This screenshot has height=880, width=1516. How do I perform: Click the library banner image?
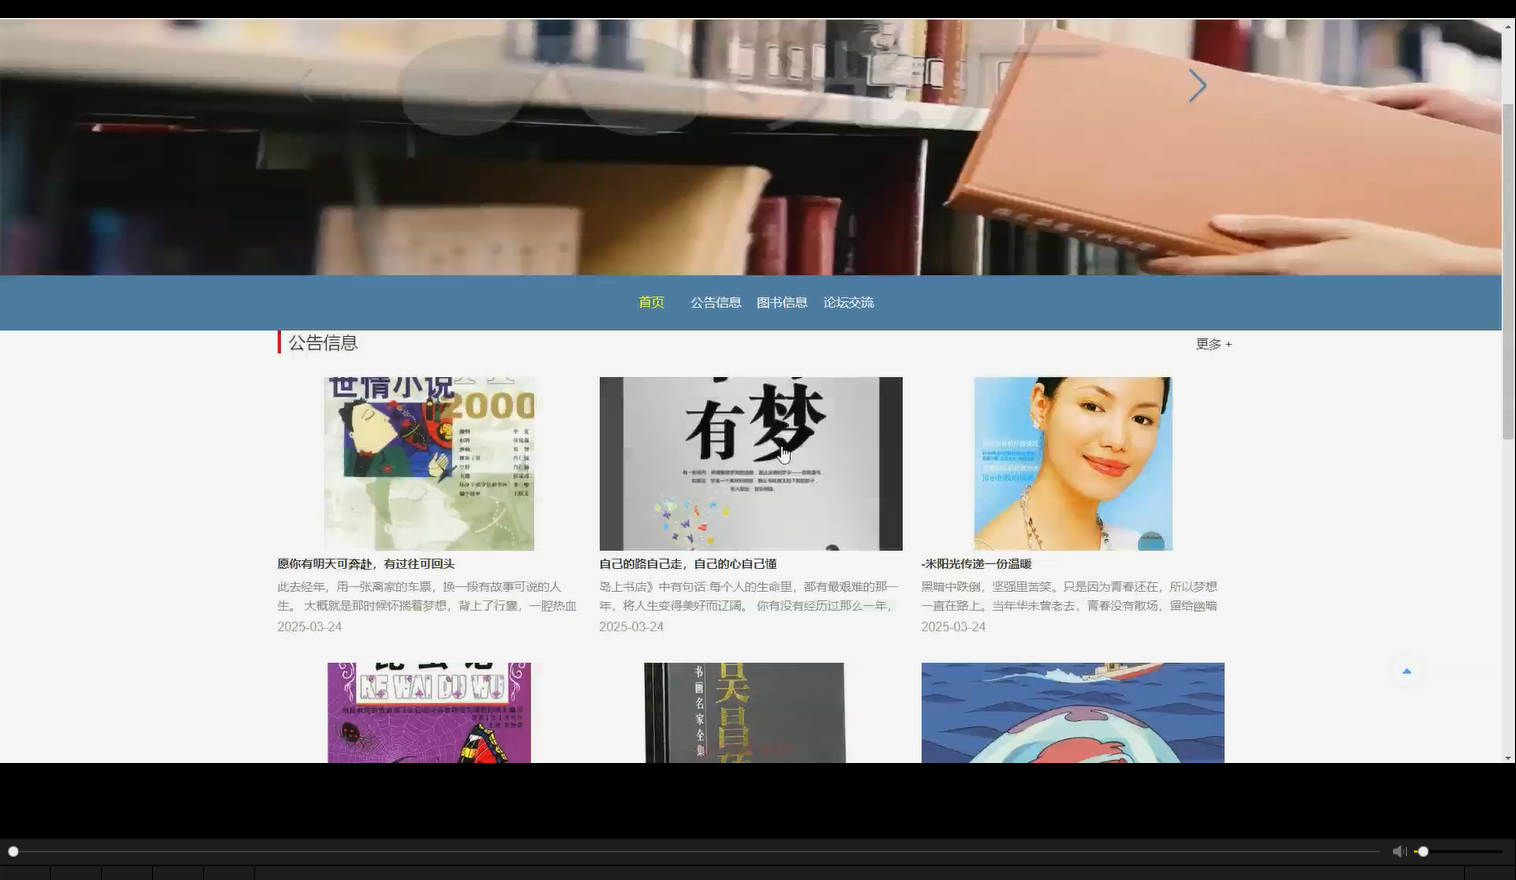pyautogui.click(x=750, y=147)
